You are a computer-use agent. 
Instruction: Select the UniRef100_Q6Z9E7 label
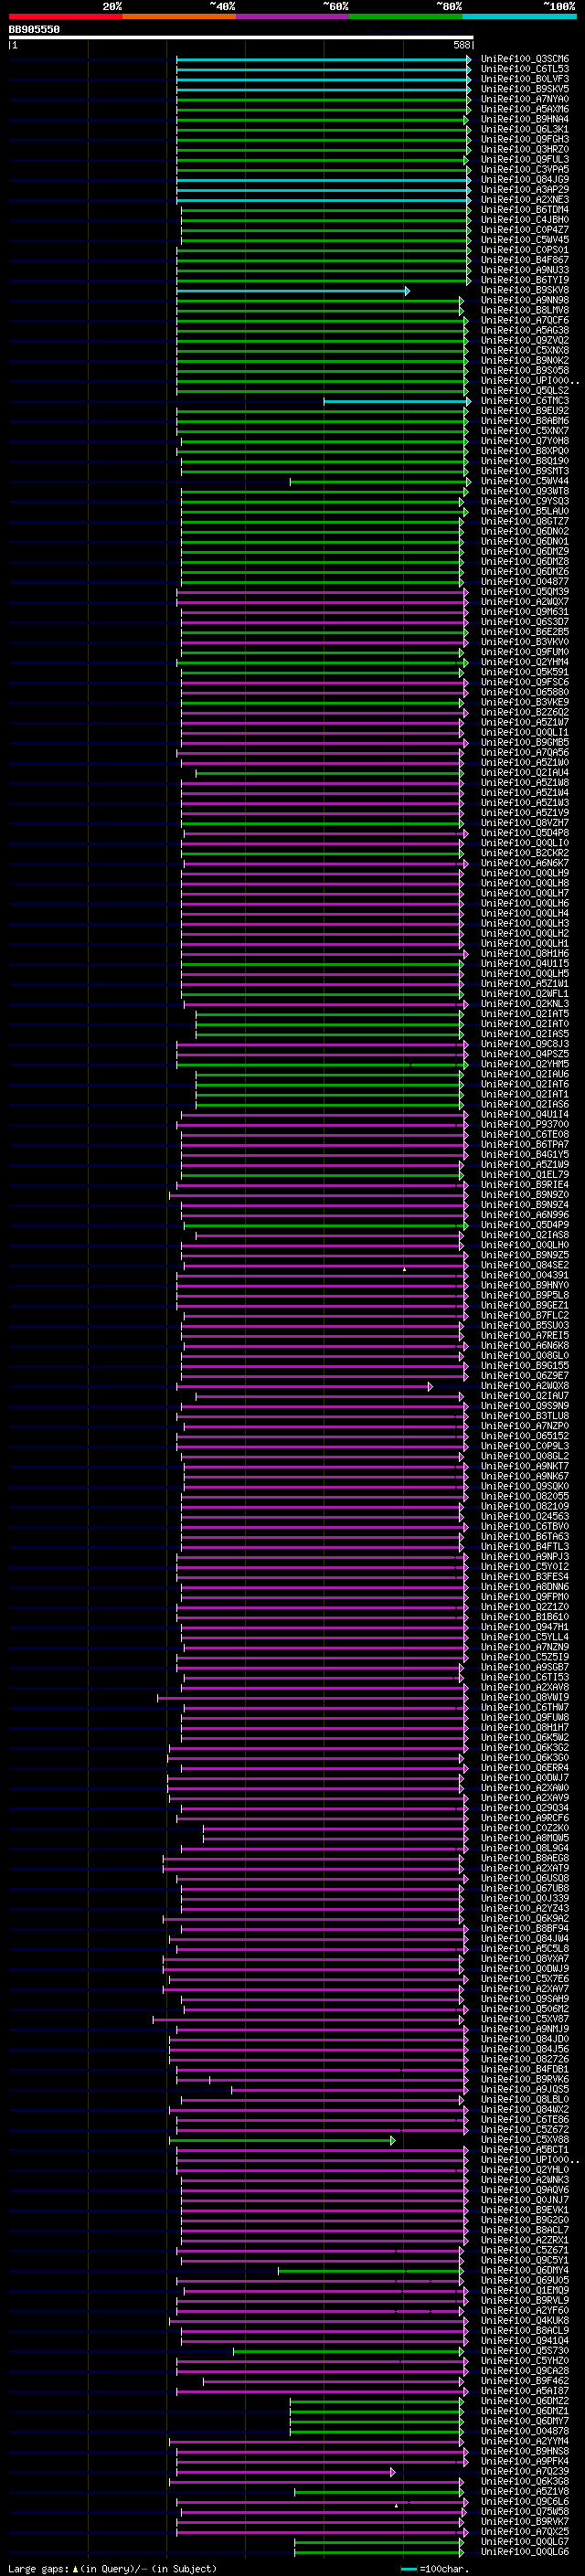coord(525,1376)
